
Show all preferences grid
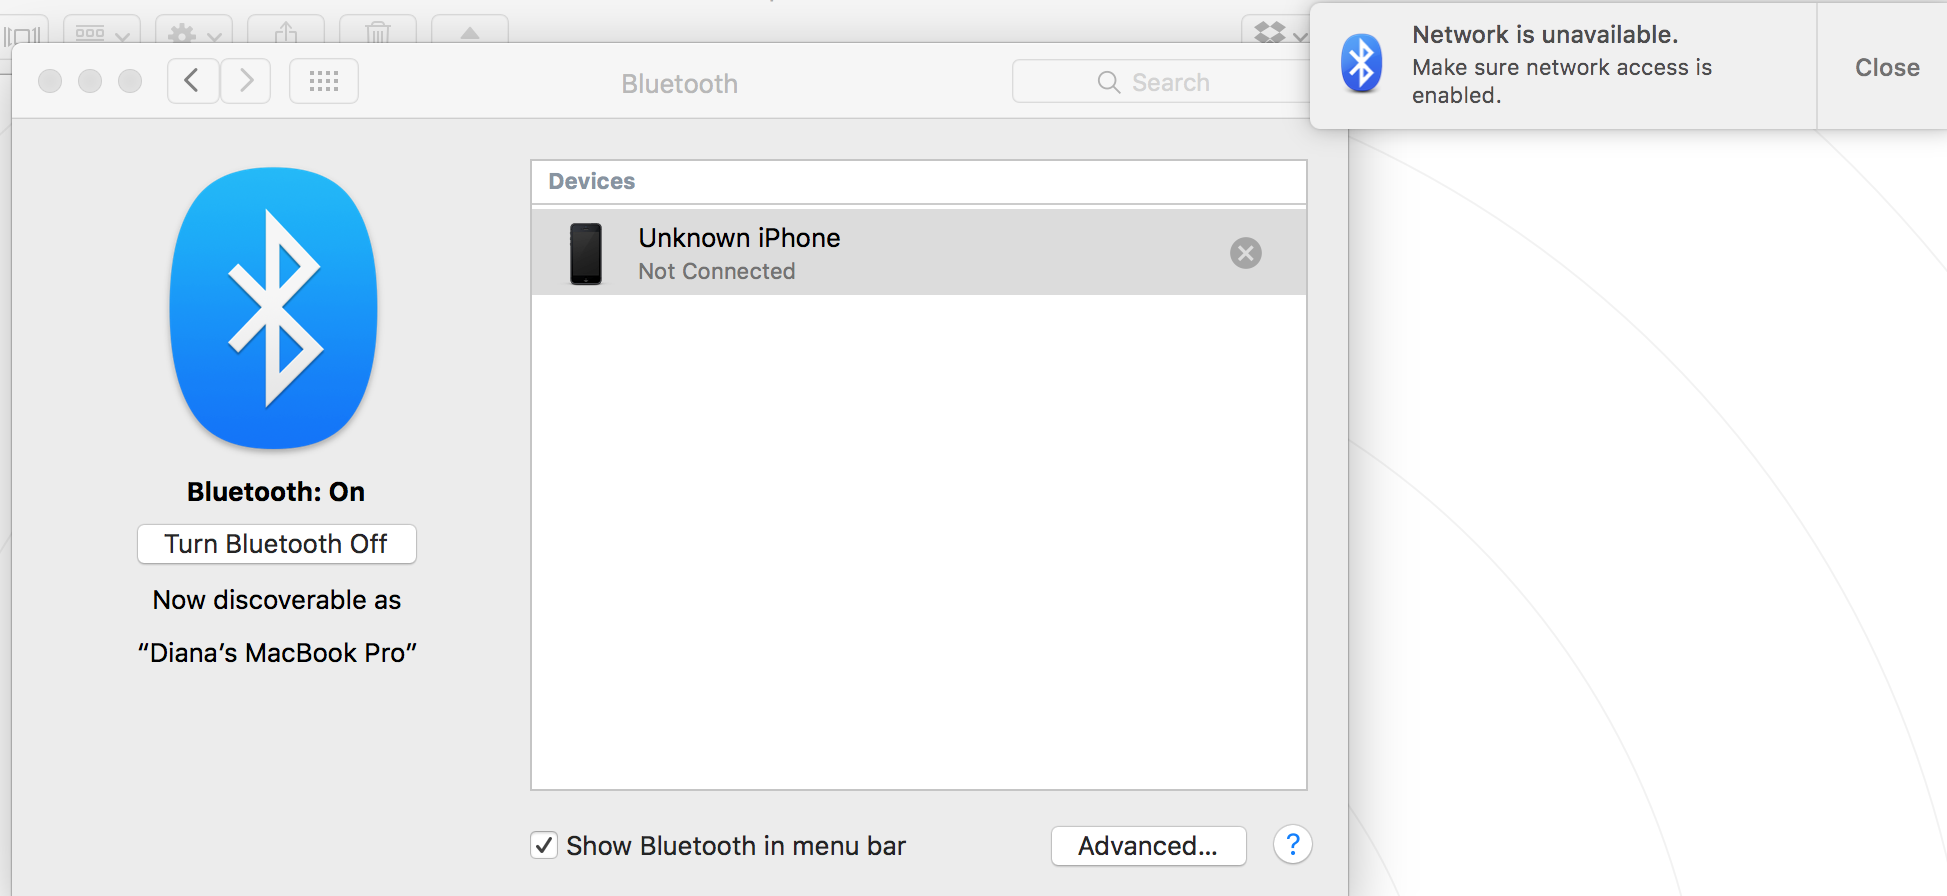click(324, 81)
